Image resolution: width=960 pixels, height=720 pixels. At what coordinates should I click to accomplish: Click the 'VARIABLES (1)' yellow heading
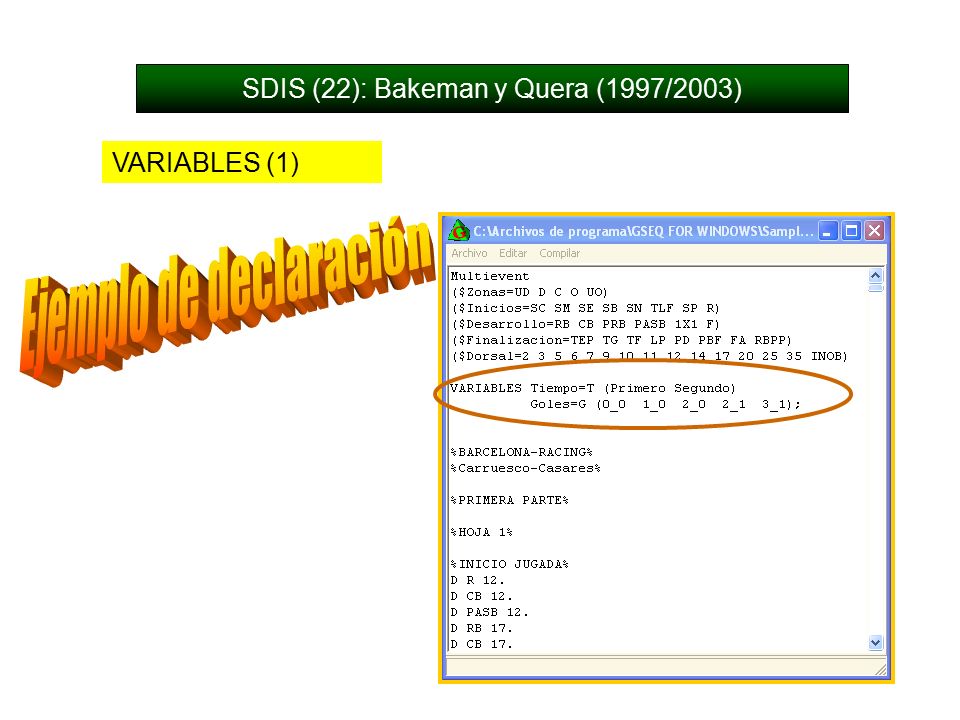pos(242,162)
